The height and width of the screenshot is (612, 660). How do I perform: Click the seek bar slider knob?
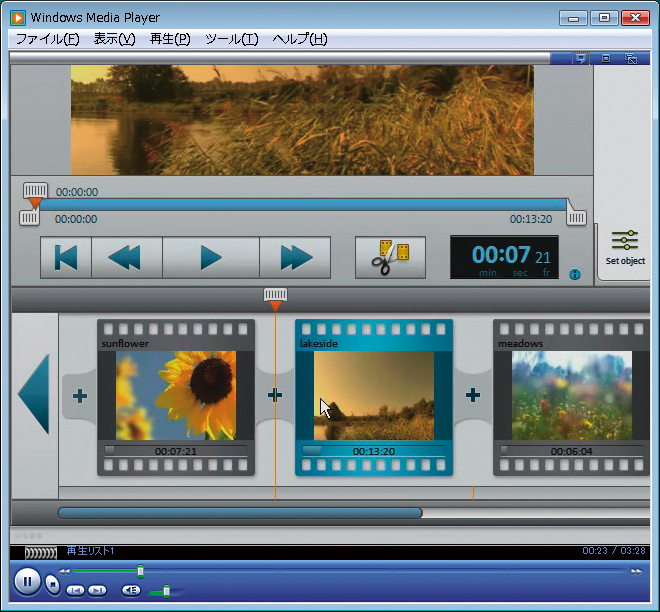click(141, 571)
